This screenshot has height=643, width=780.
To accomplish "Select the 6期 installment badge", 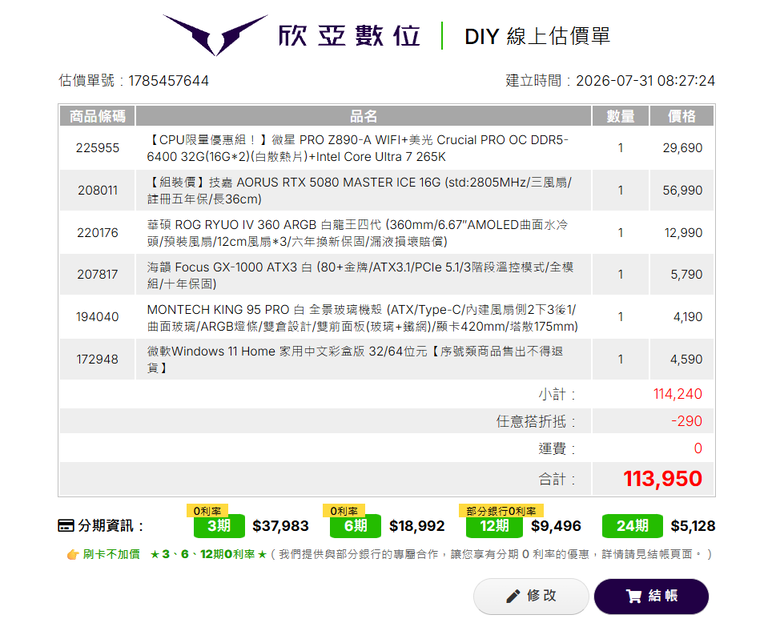I will (355, 526).
